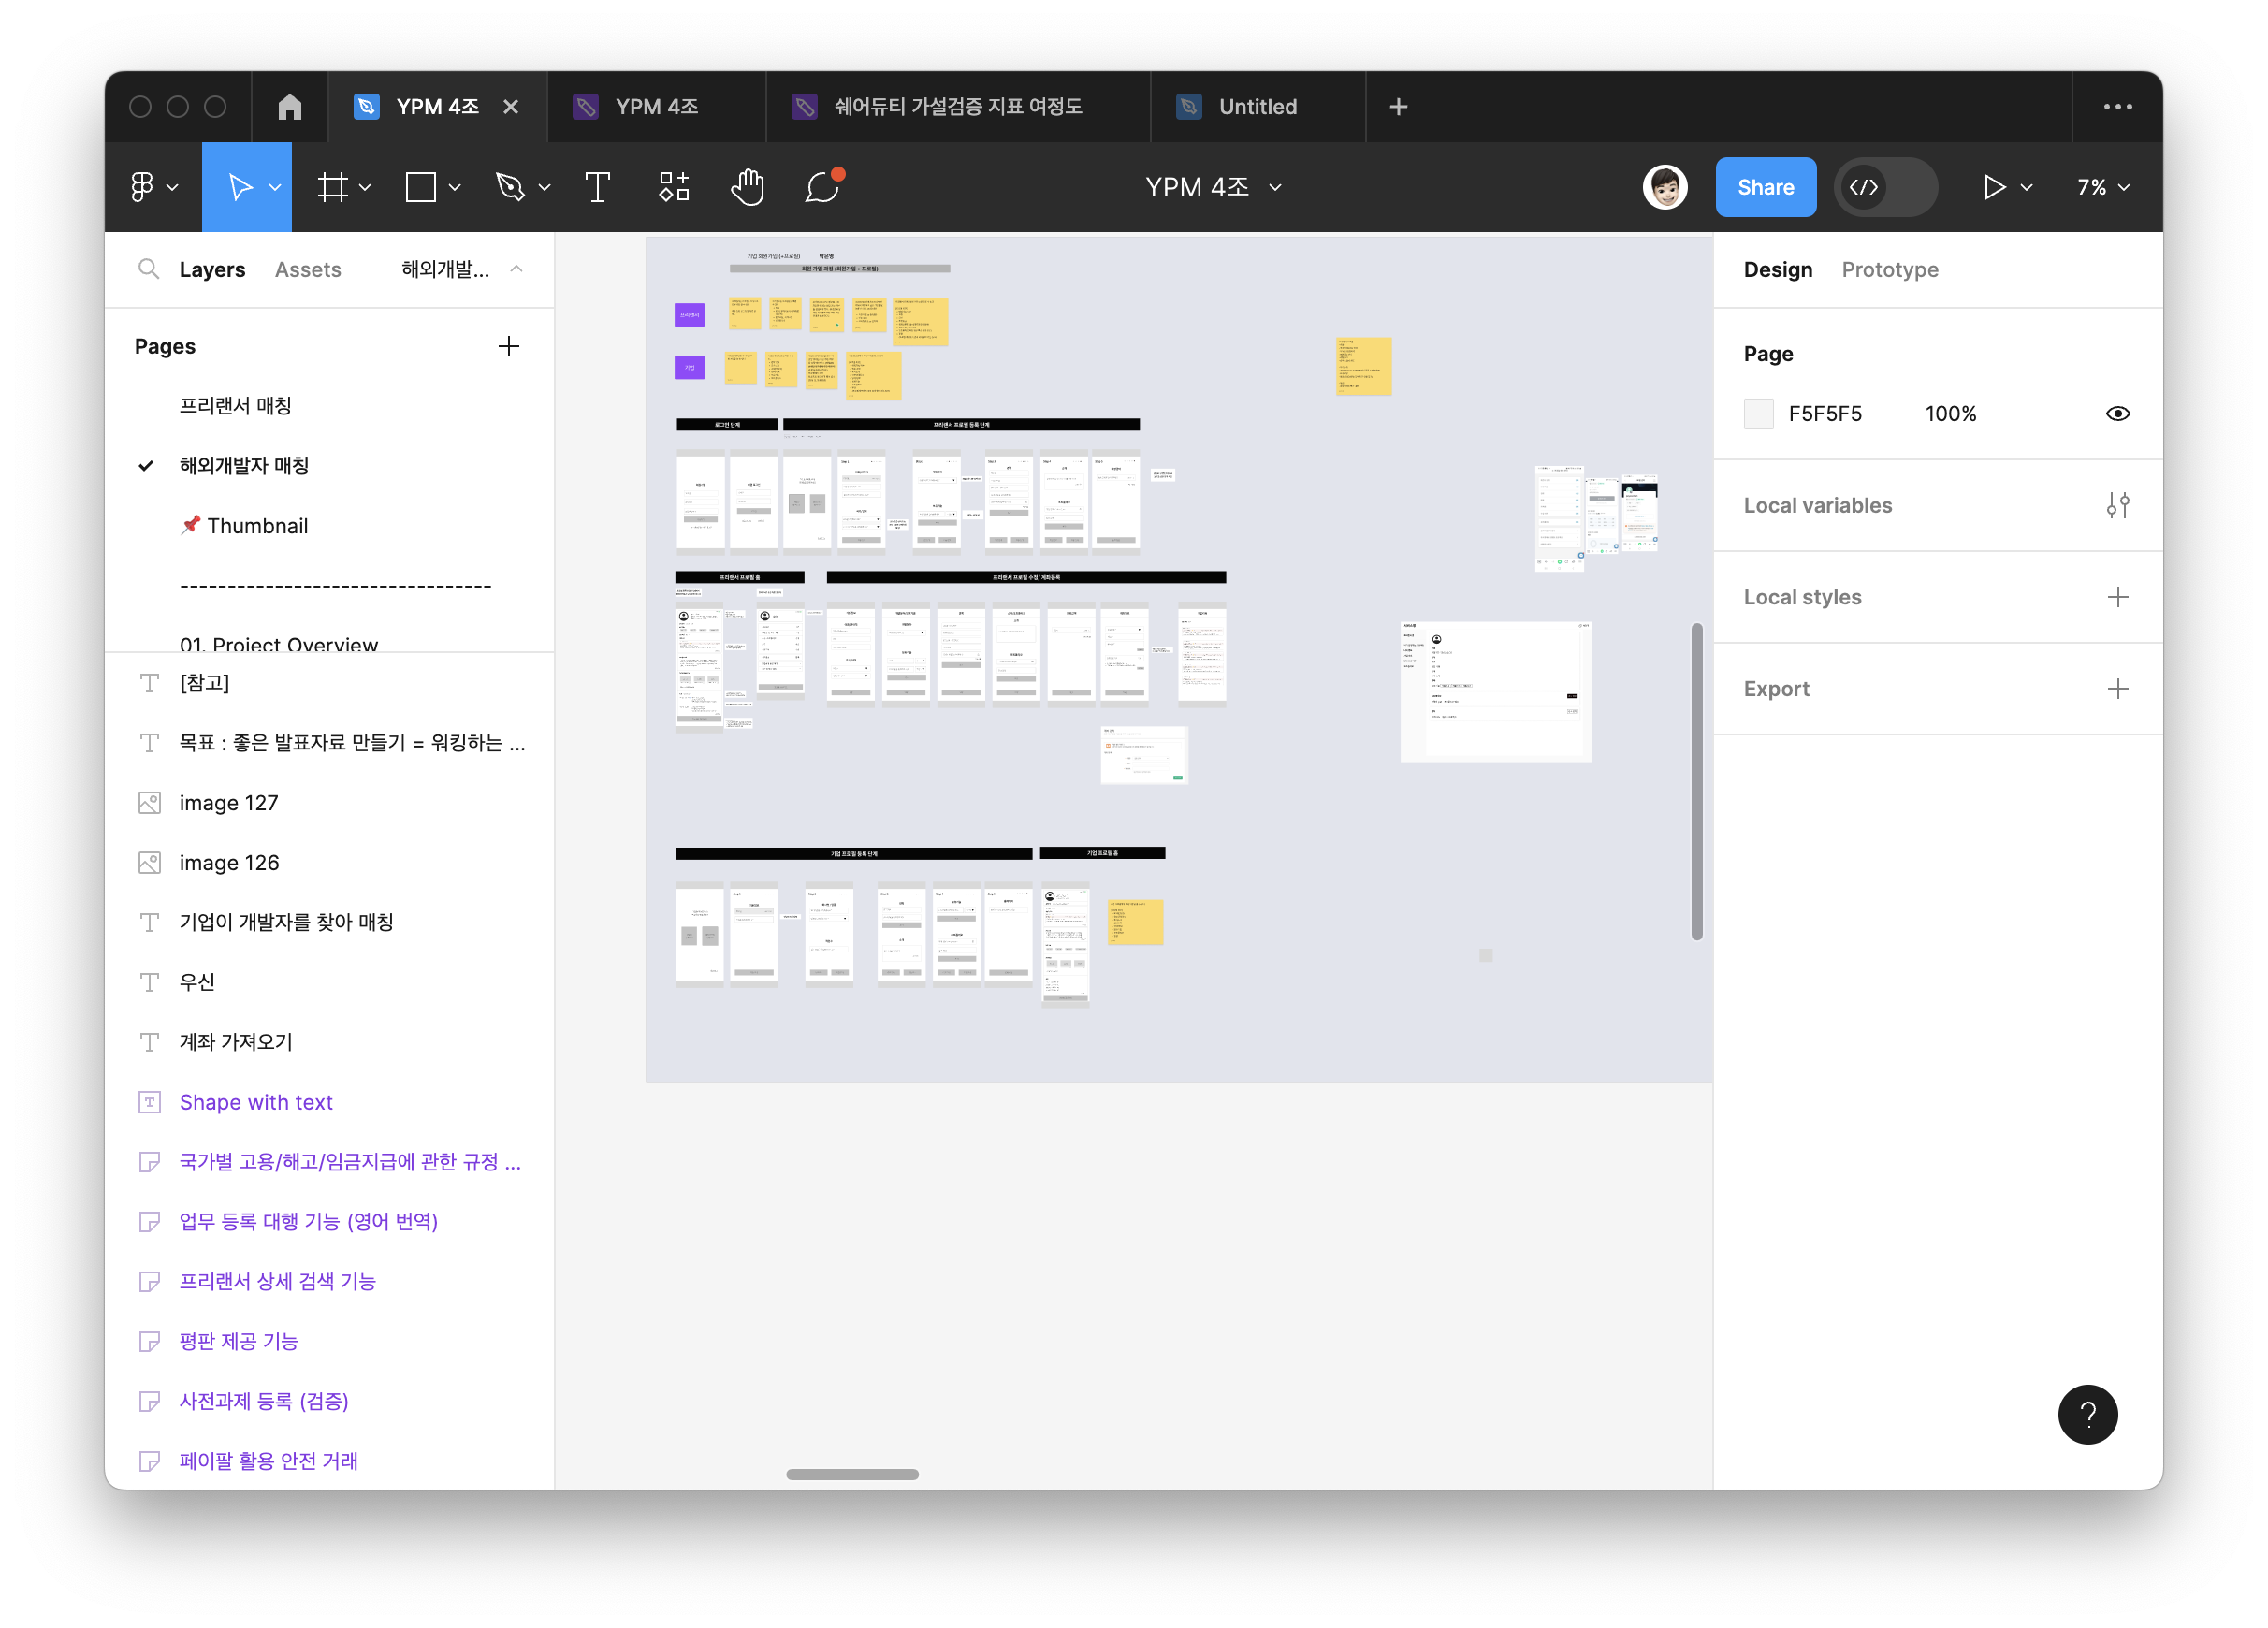
Task: Toggle page background visibility eye
Action: 2117,414
